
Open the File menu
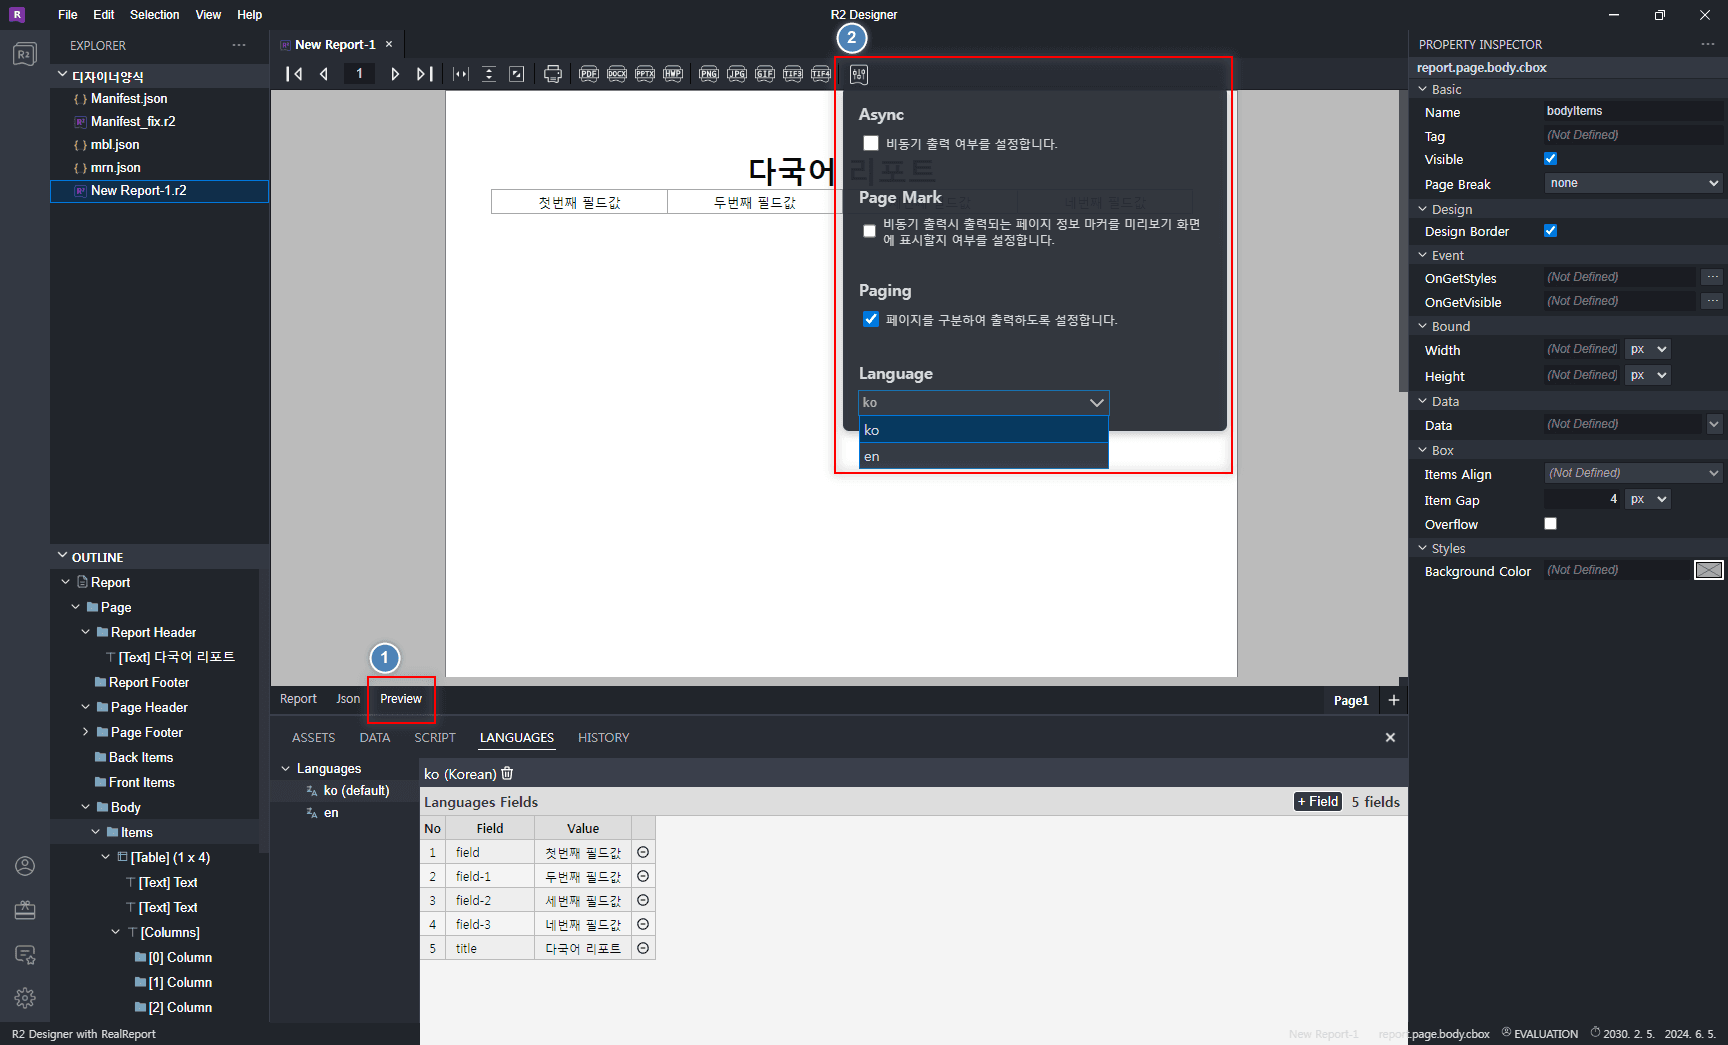(68, 15)
